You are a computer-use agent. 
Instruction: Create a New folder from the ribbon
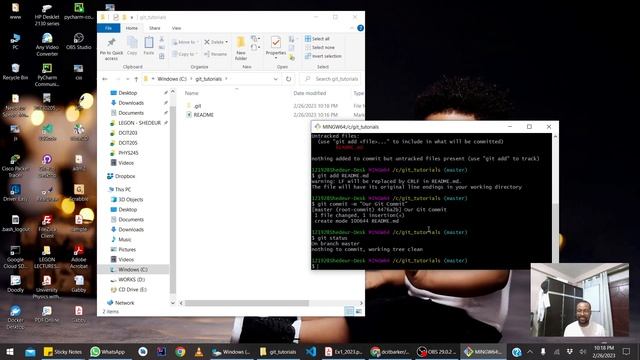241,48
